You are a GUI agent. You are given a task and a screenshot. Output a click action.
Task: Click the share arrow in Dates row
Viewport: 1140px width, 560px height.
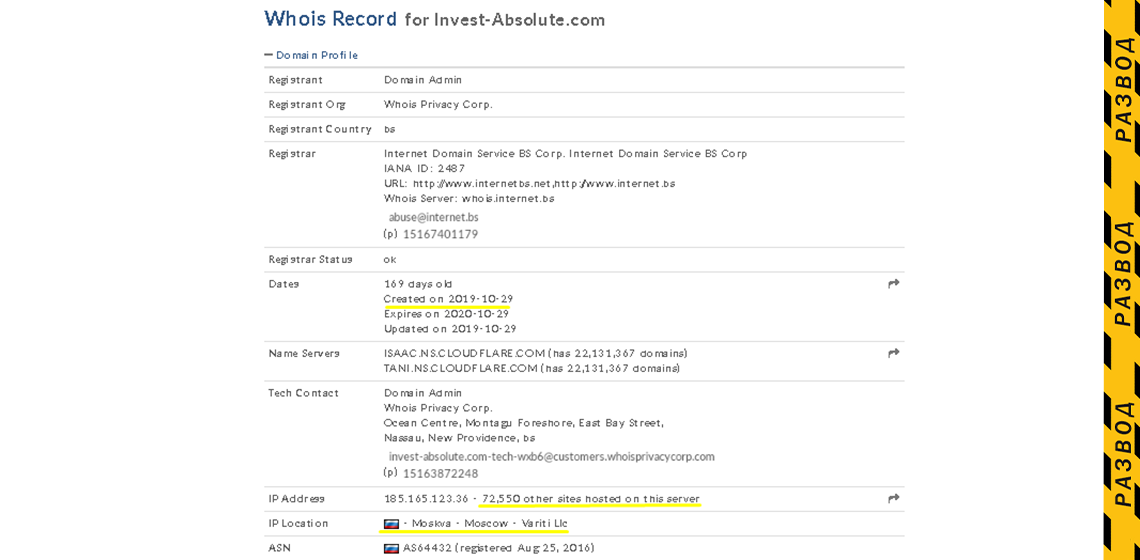[894, 284]
